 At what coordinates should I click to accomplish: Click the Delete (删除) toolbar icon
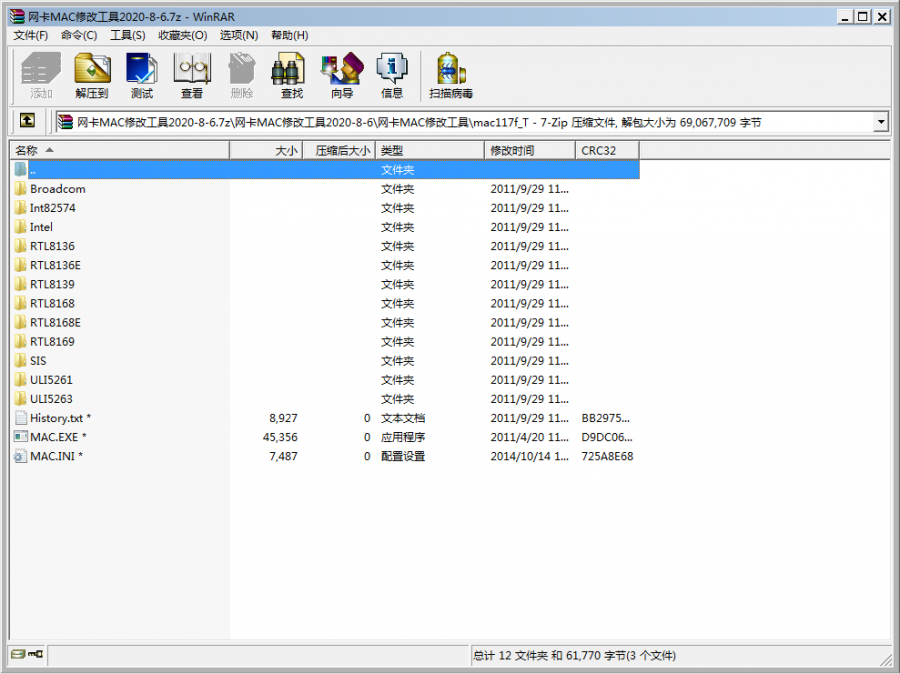(242, 69)
